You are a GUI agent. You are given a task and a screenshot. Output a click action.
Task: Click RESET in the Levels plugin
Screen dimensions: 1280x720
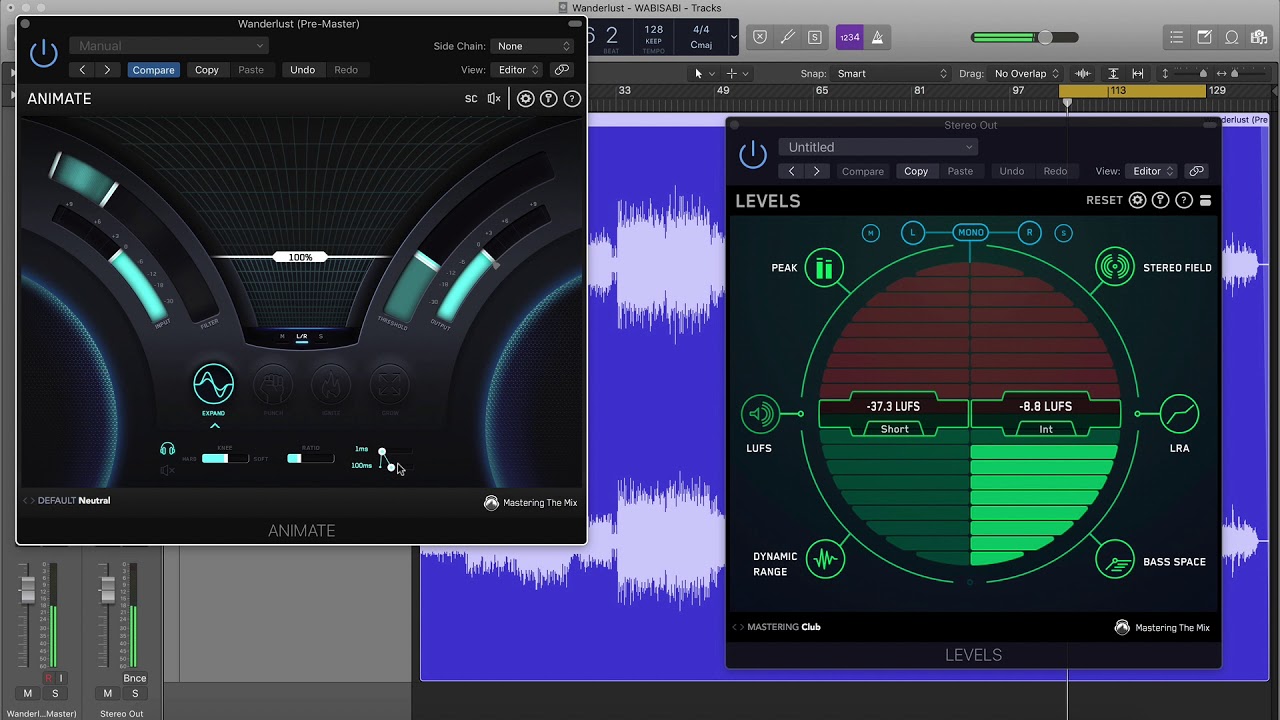[1104, 200]
